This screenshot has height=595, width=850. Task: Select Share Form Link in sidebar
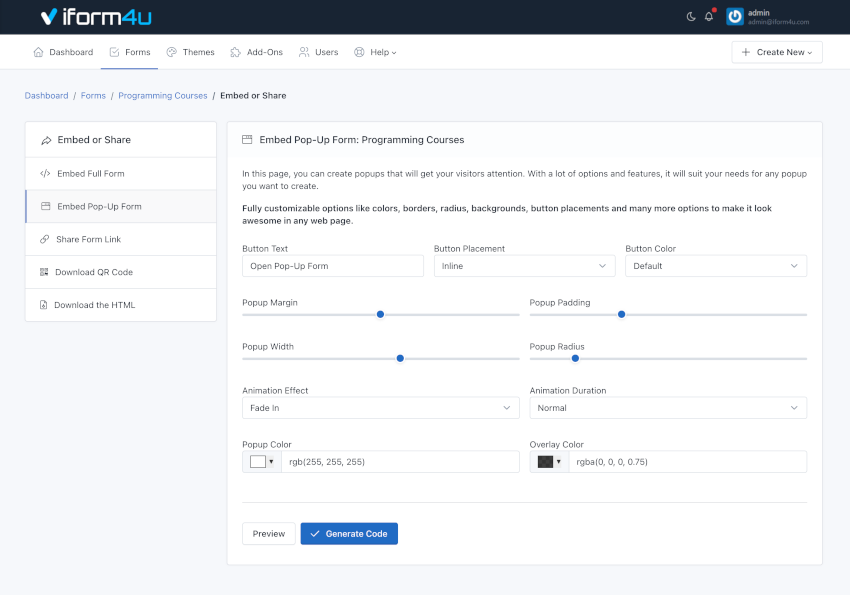pos(88,240)
